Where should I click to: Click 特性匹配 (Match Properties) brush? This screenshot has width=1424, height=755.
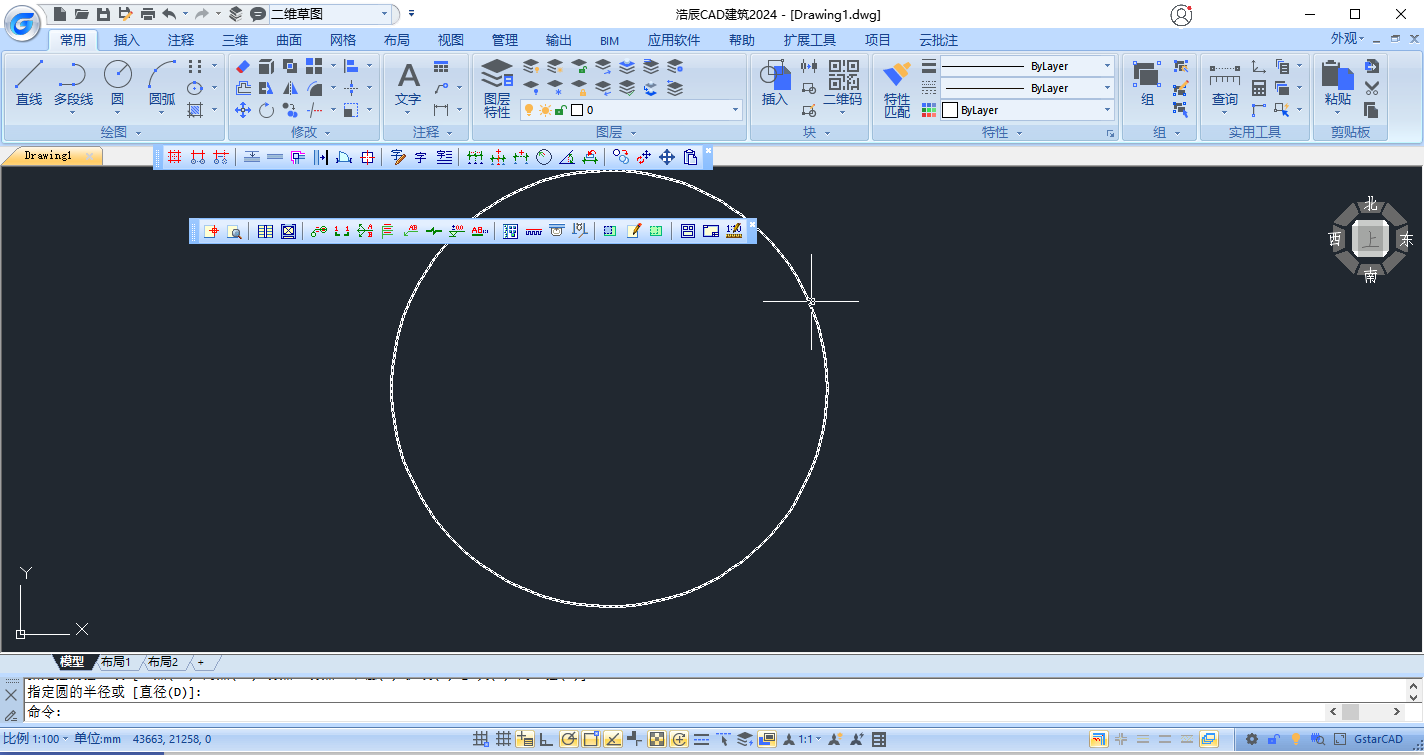(x=897, y=88)
